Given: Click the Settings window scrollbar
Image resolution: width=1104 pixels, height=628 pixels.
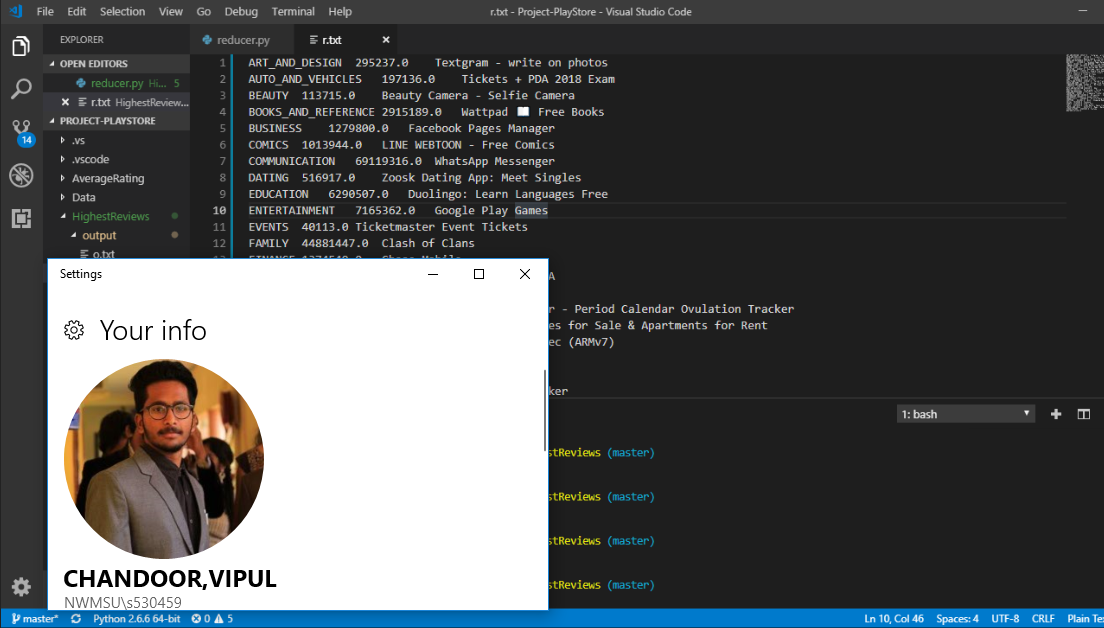Looking at the screenshot, I should tap(545, 410).
